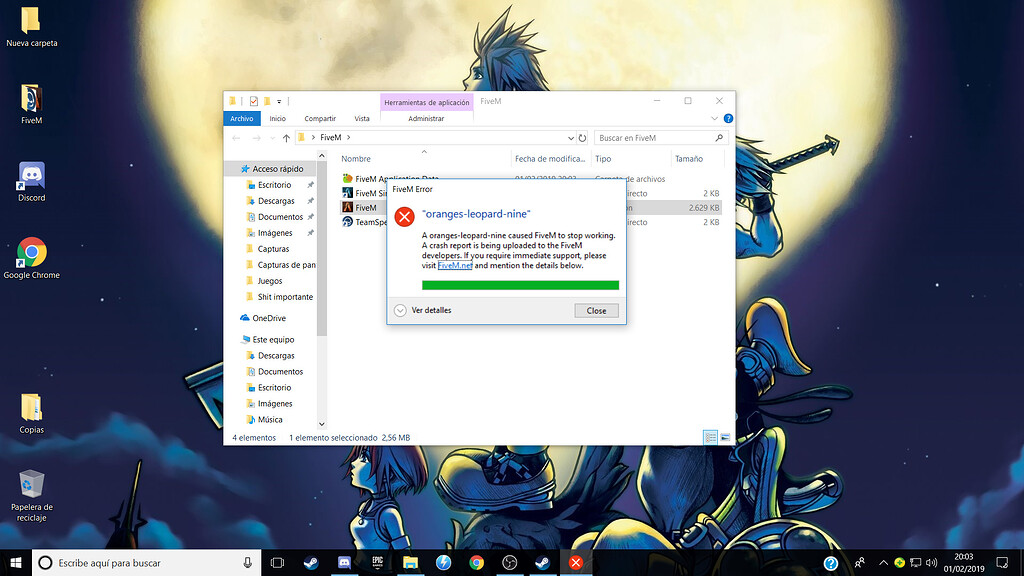1024x576 pixels.
Task: Switch to the Compartir ribbon tab
Action: point(320,118)
